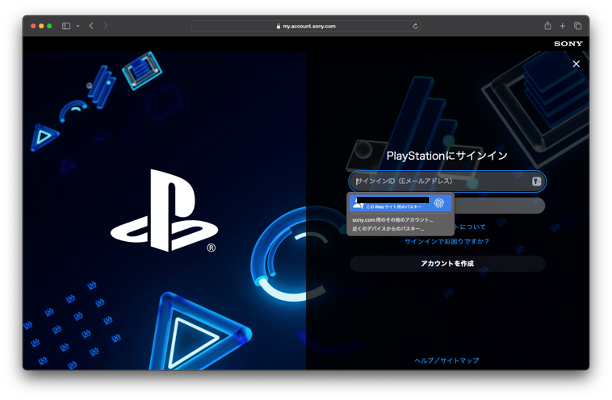Open the ヘルプ/サイトマップ link
The image size is (612, 400).
pos(447,360)
